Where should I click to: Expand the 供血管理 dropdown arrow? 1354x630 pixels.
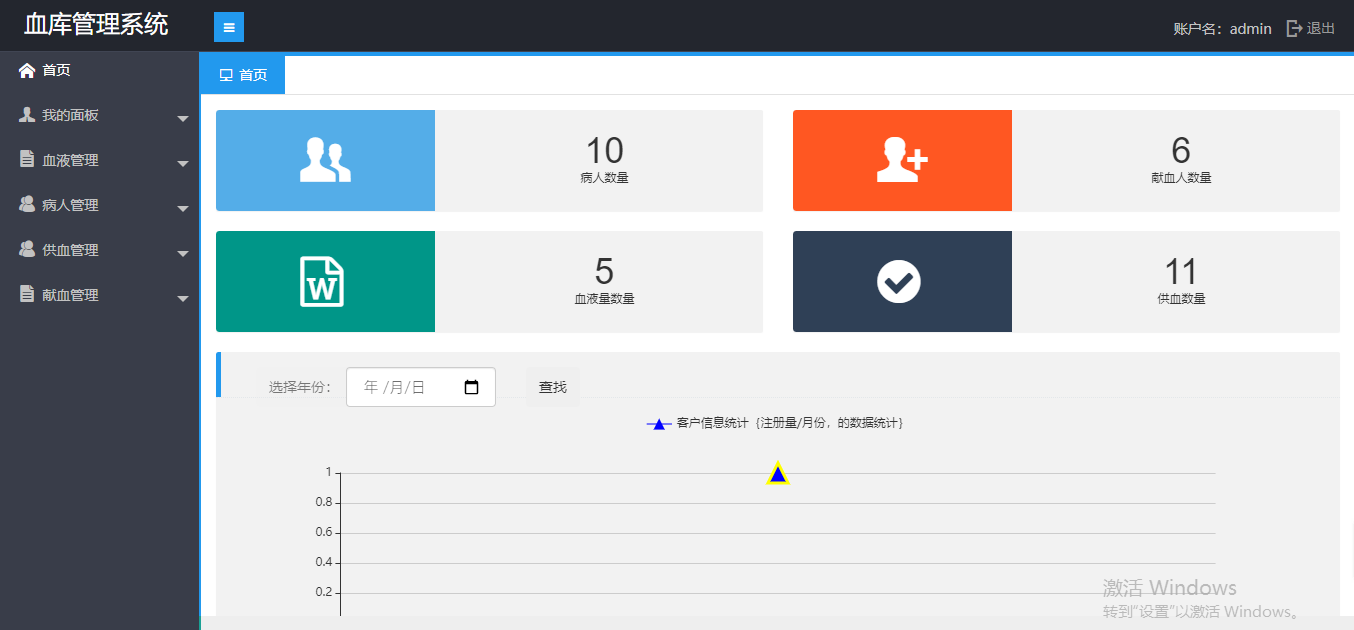coord(183,254)
